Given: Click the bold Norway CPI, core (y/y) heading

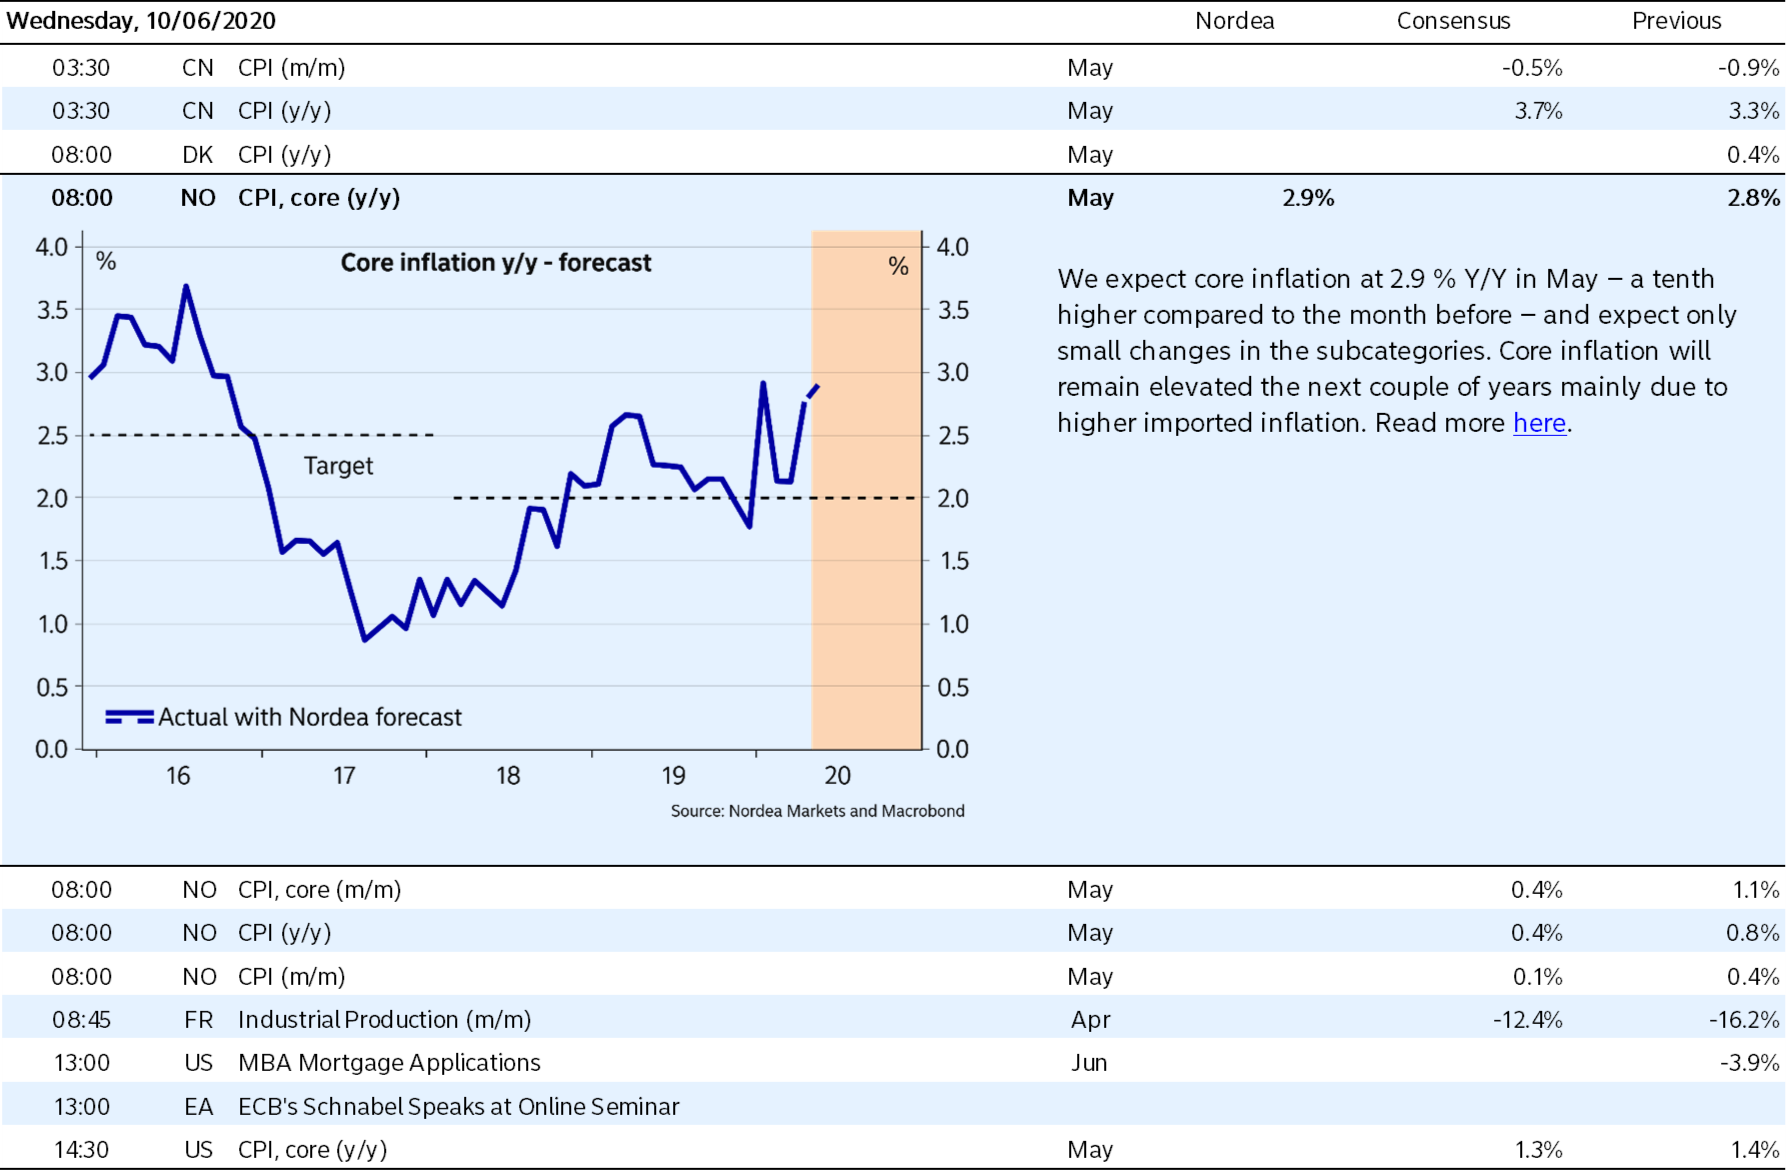Looking at the screenshot, I should point(318,198).
